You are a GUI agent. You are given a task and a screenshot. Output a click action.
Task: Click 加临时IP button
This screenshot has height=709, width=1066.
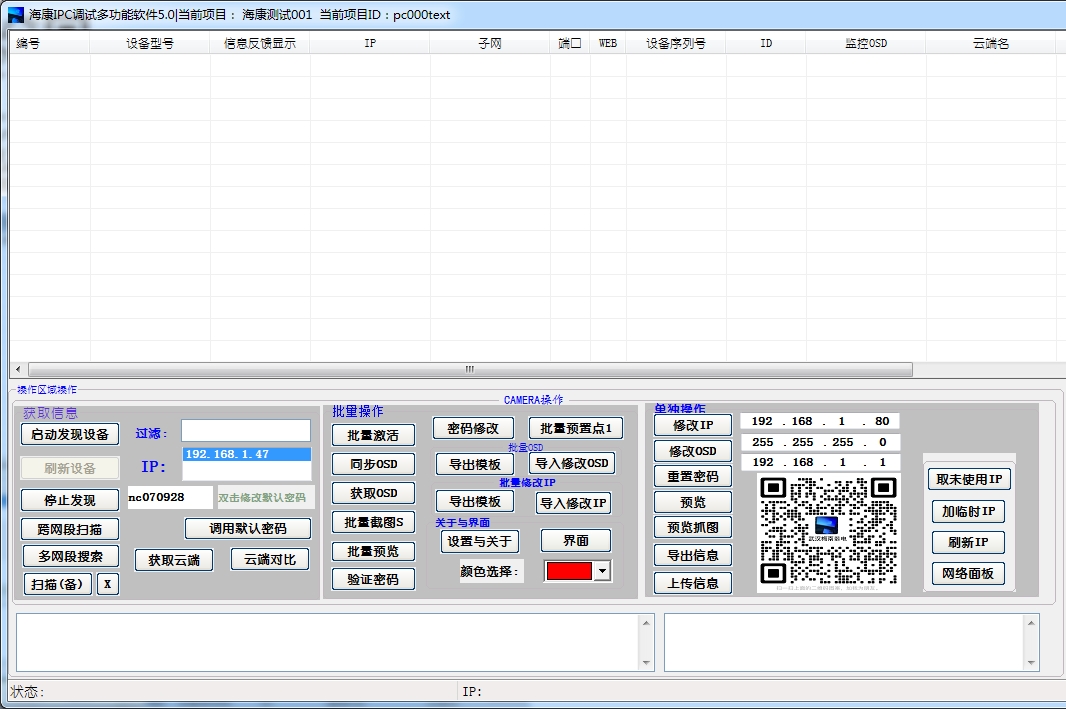coord(968,511)
